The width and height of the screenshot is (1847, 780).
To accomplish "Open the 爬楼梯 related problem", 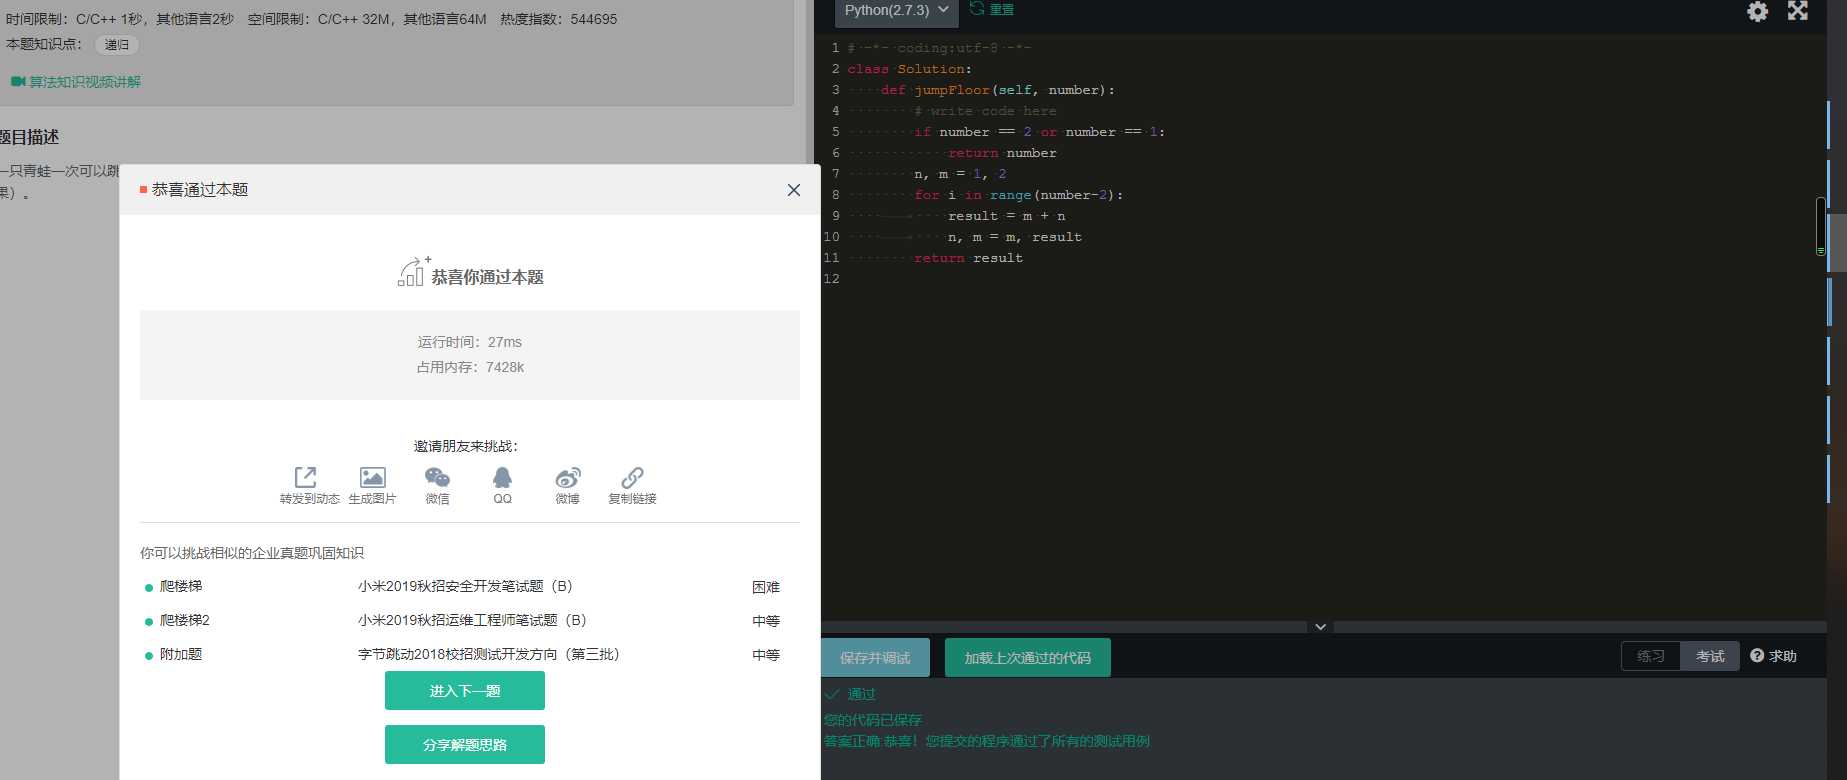I will click(x=181, y=586).
